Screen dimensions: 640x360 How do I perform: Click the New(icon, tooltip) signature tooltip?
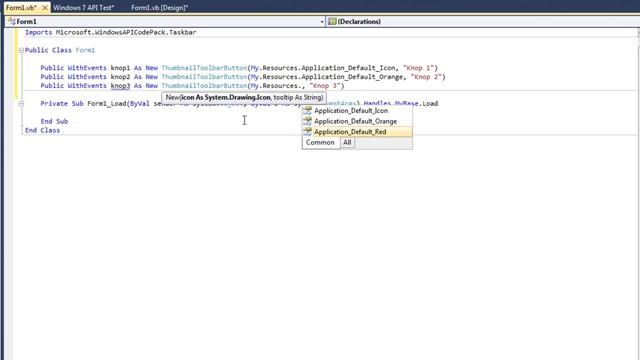(244, 98)
